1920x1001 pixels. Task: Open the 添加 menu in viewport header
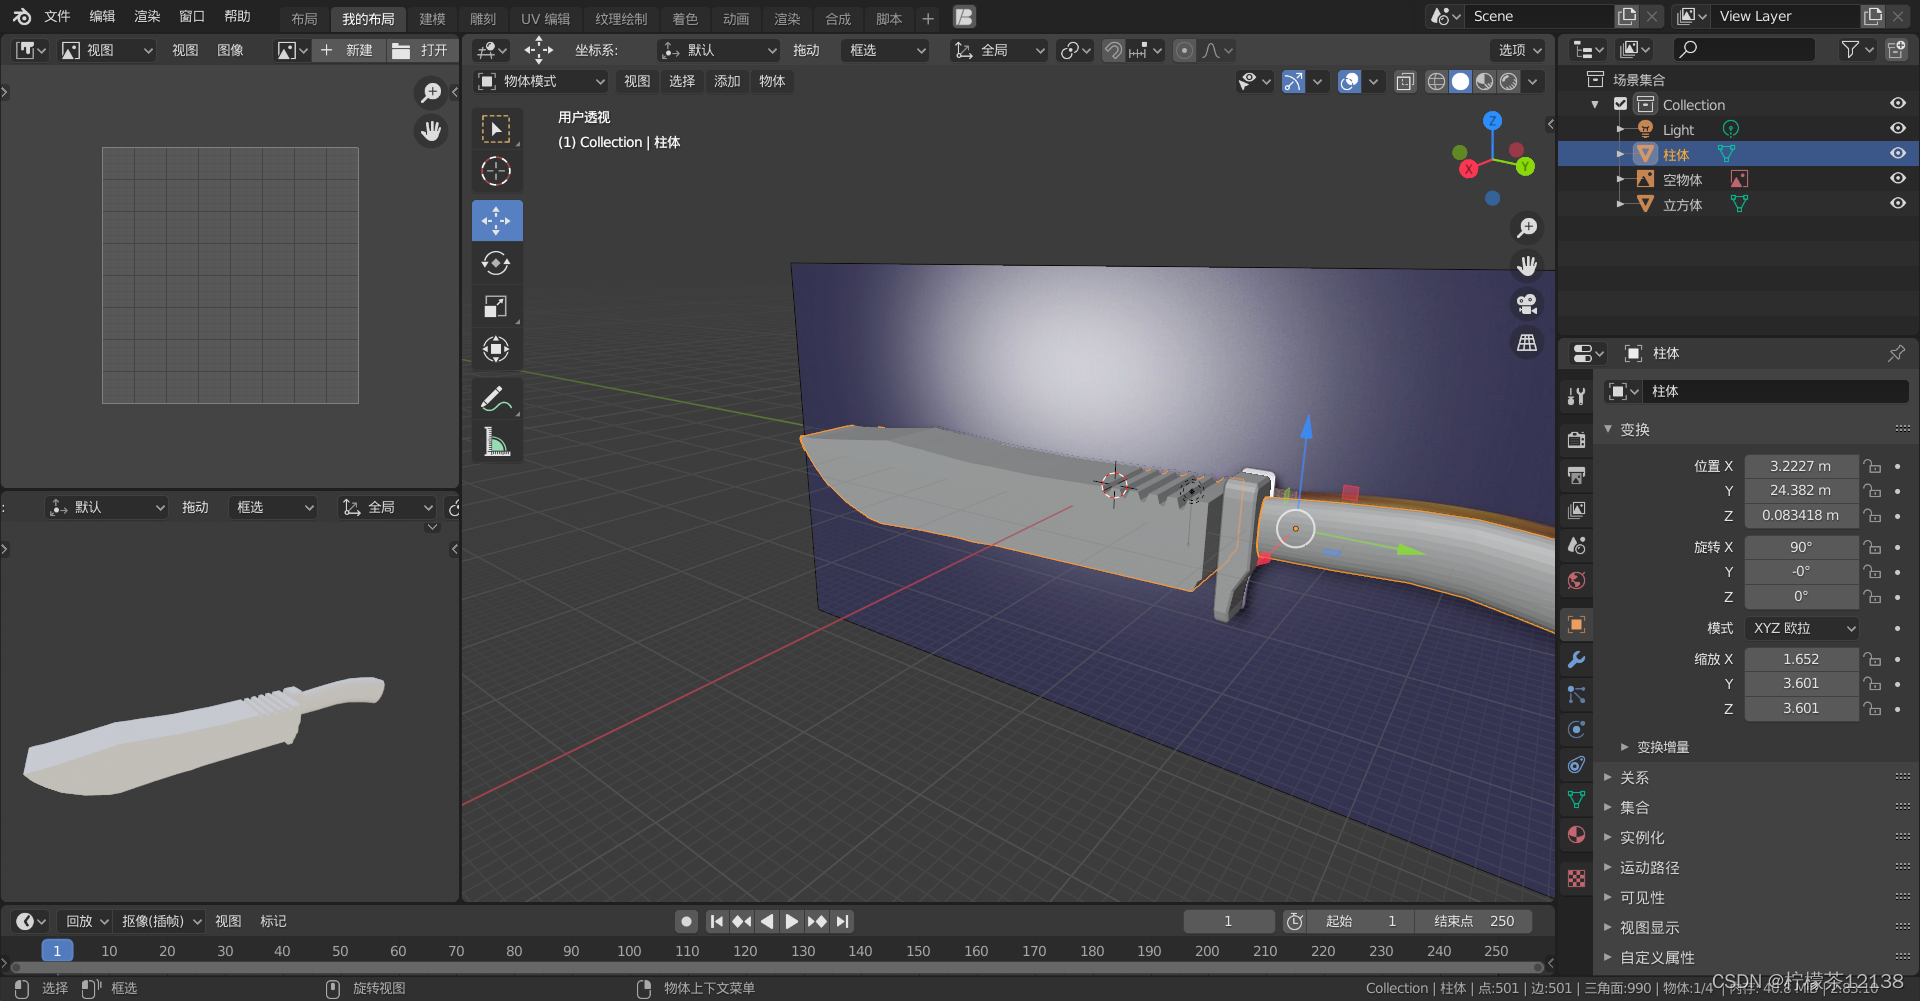[x=727, y=82]
